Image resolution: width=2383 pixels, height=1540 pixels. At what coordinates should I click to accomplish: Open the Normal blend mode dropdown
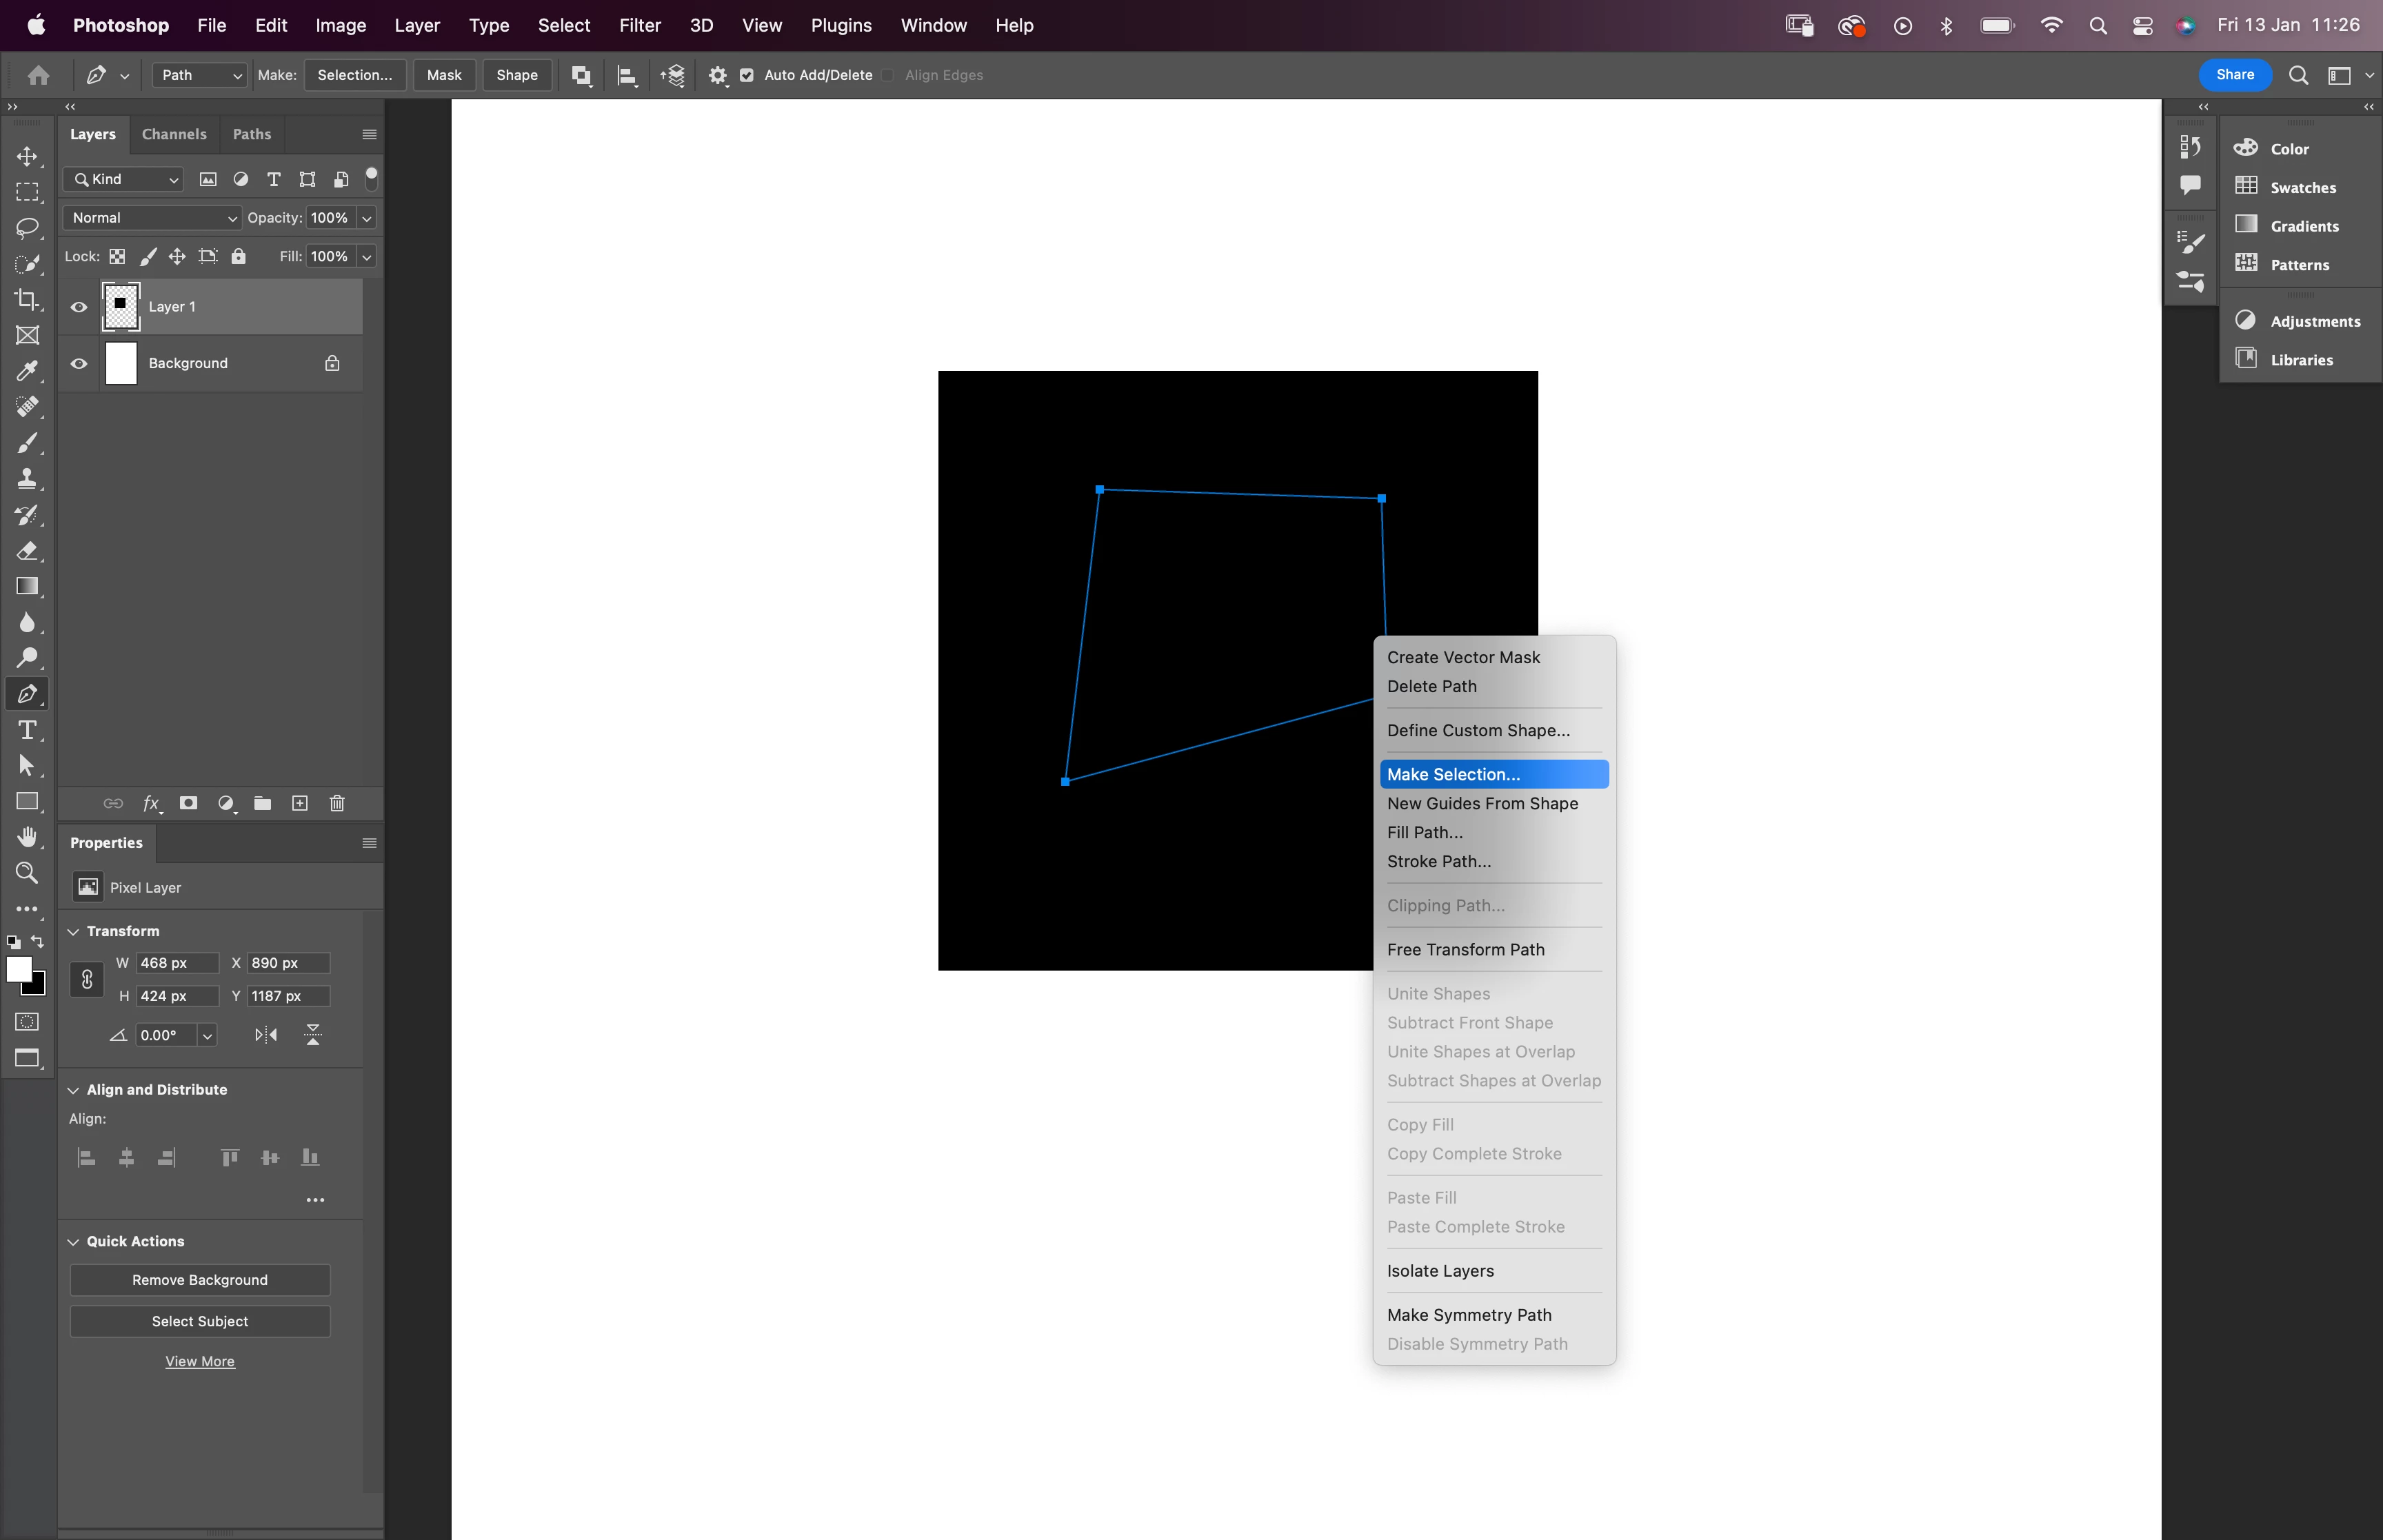[152, 218]
